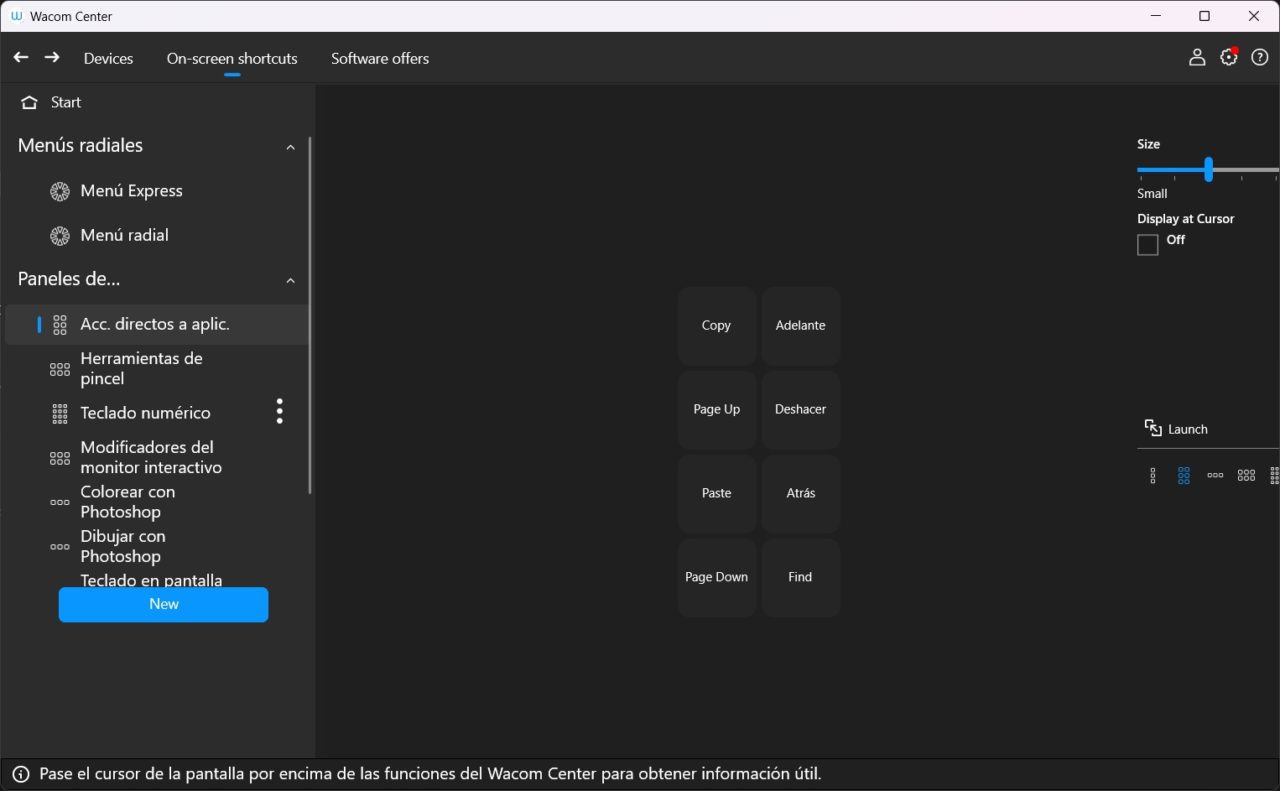Open the user account profile icon
Viewport: 1280px width, 791px height.
pos(1196,58)
